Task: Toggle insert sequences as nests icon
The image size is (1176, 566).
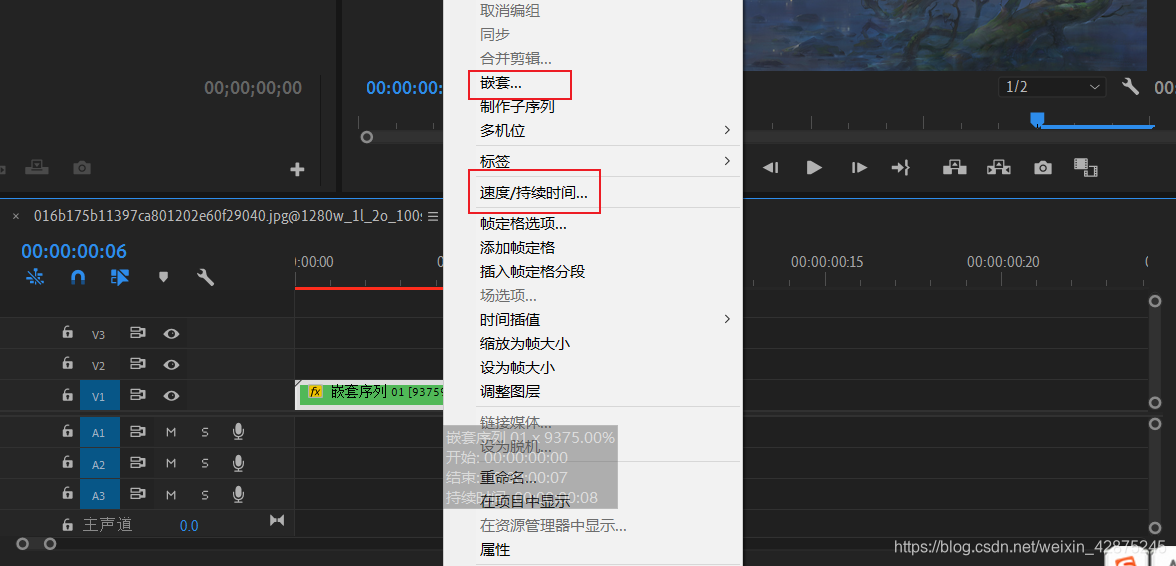Action: click(35, 277)
